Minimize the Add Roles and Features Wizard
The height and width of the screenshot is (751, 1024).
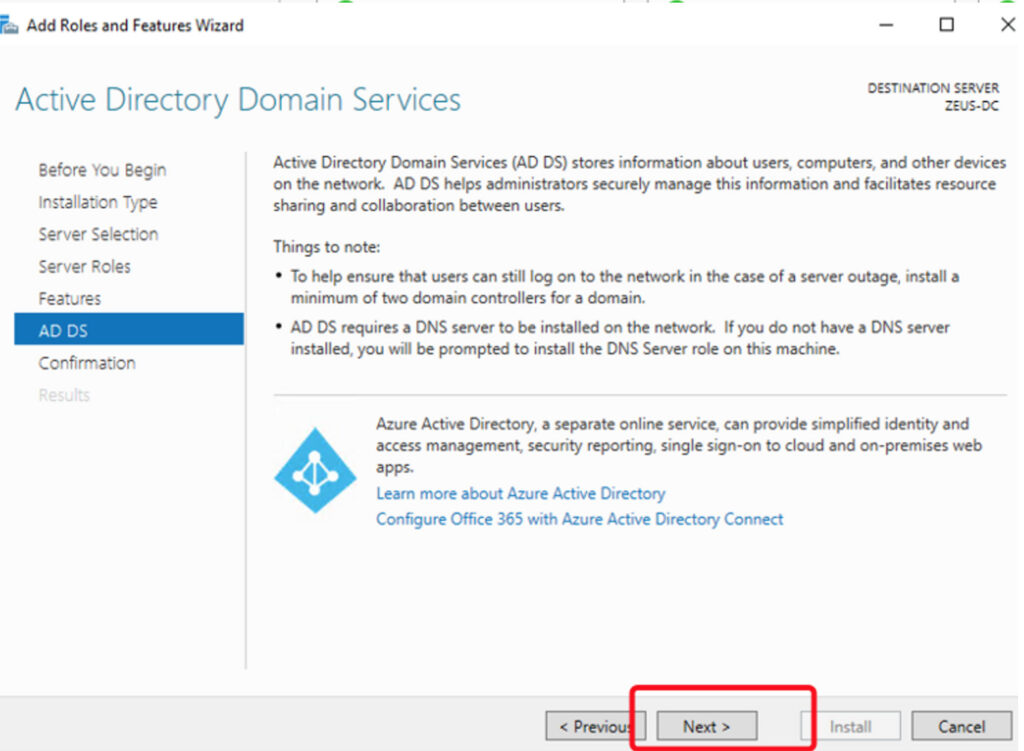coord(886,25)
